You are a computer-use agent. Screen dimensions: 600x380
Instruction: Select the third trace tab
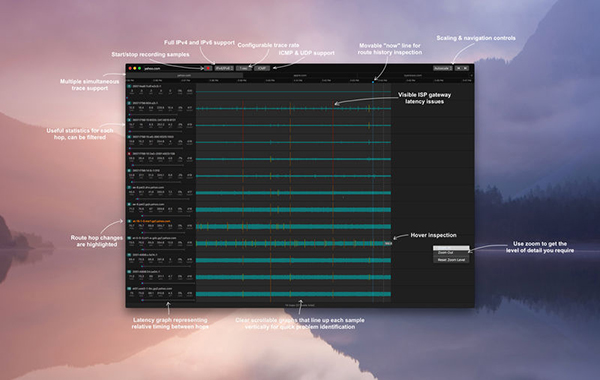click(x=413, y=75)
